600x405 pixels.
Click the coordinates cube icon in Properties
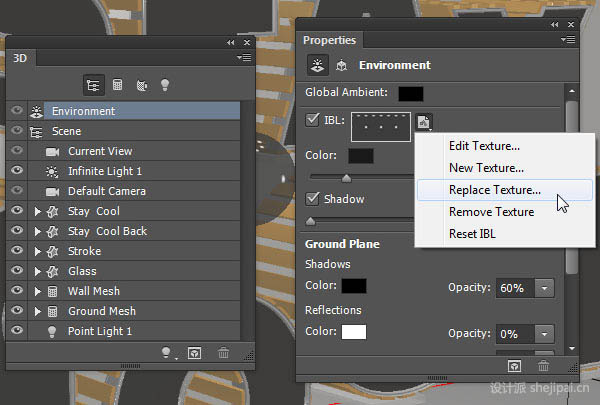tap(341, 65)
